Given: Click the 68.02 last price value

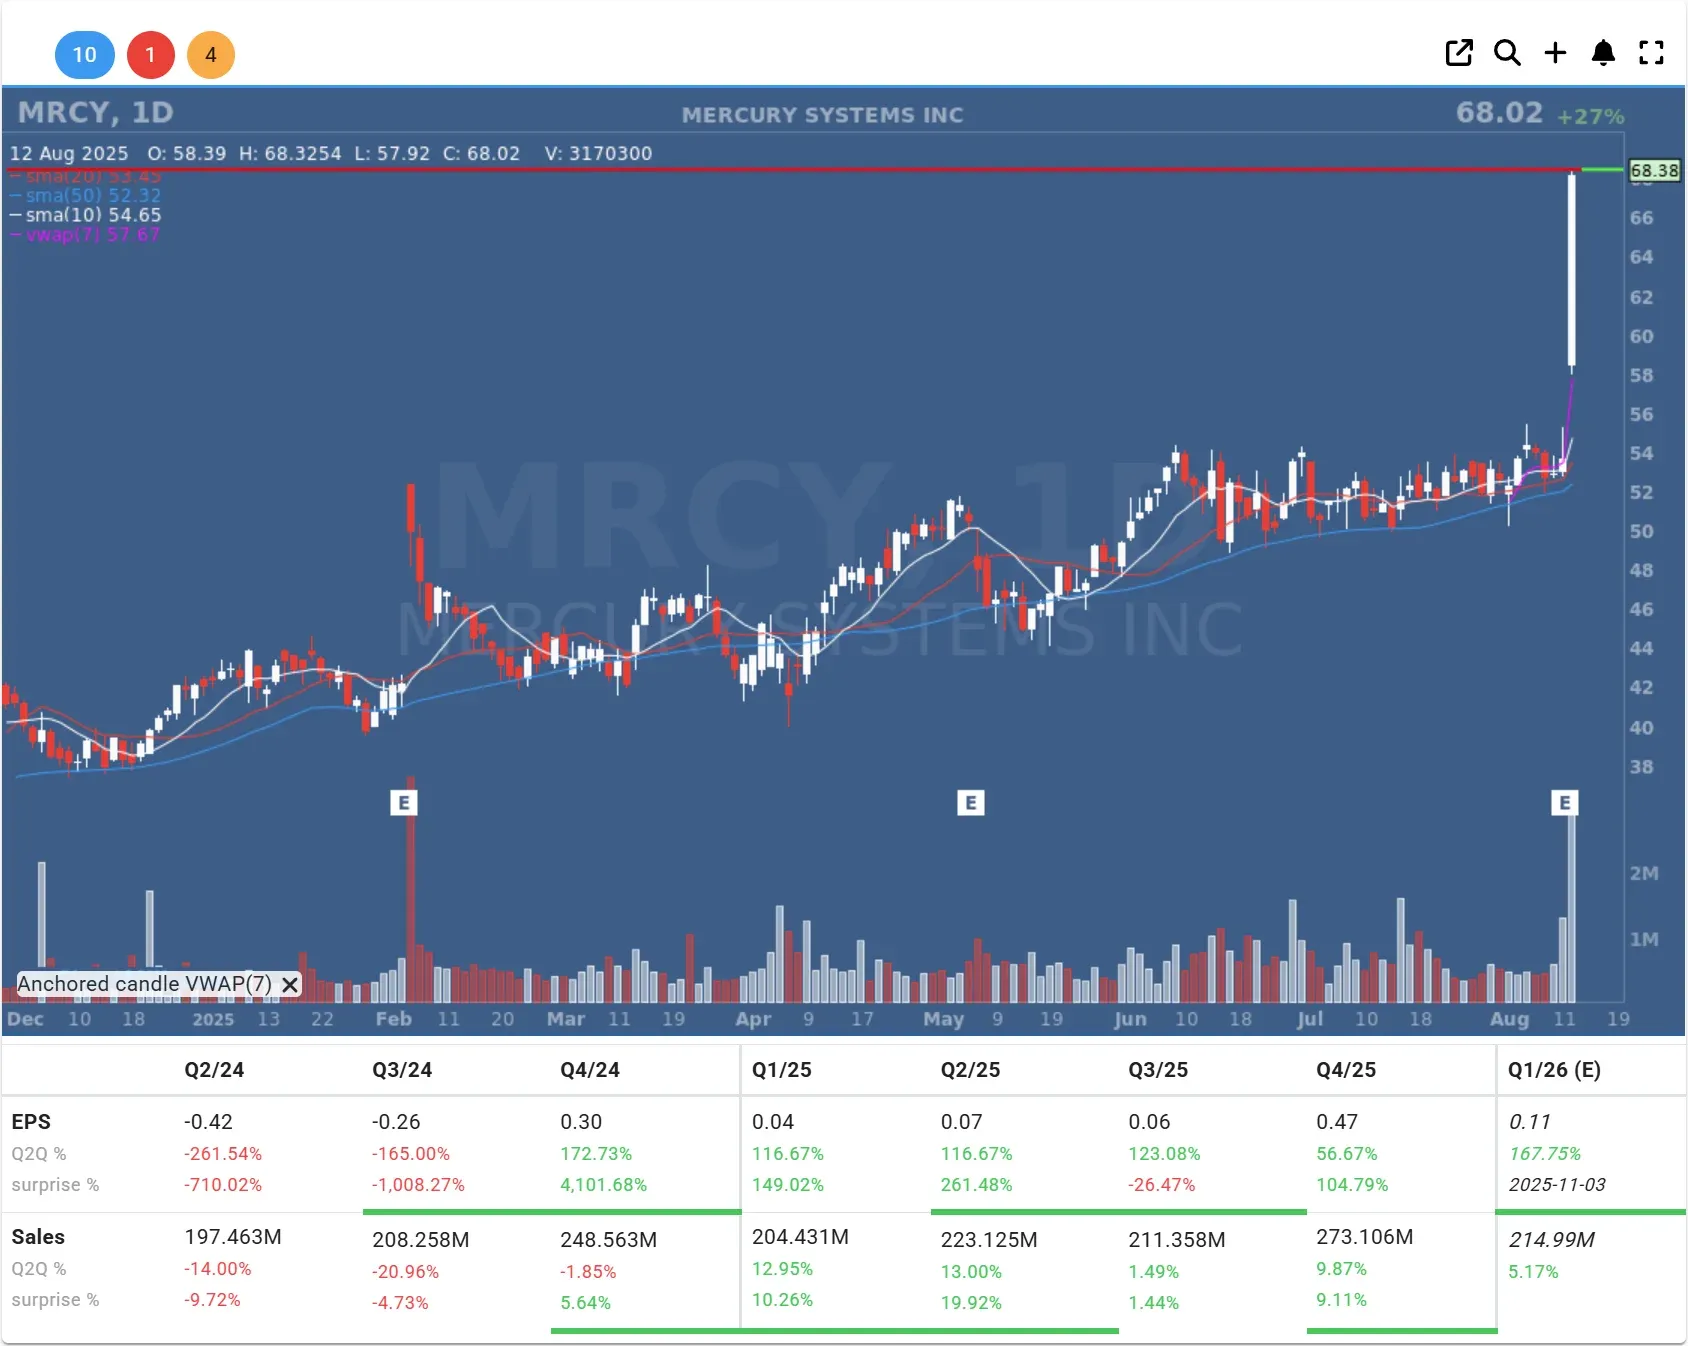Looking at the screenshot, I should pos(1499,112).
